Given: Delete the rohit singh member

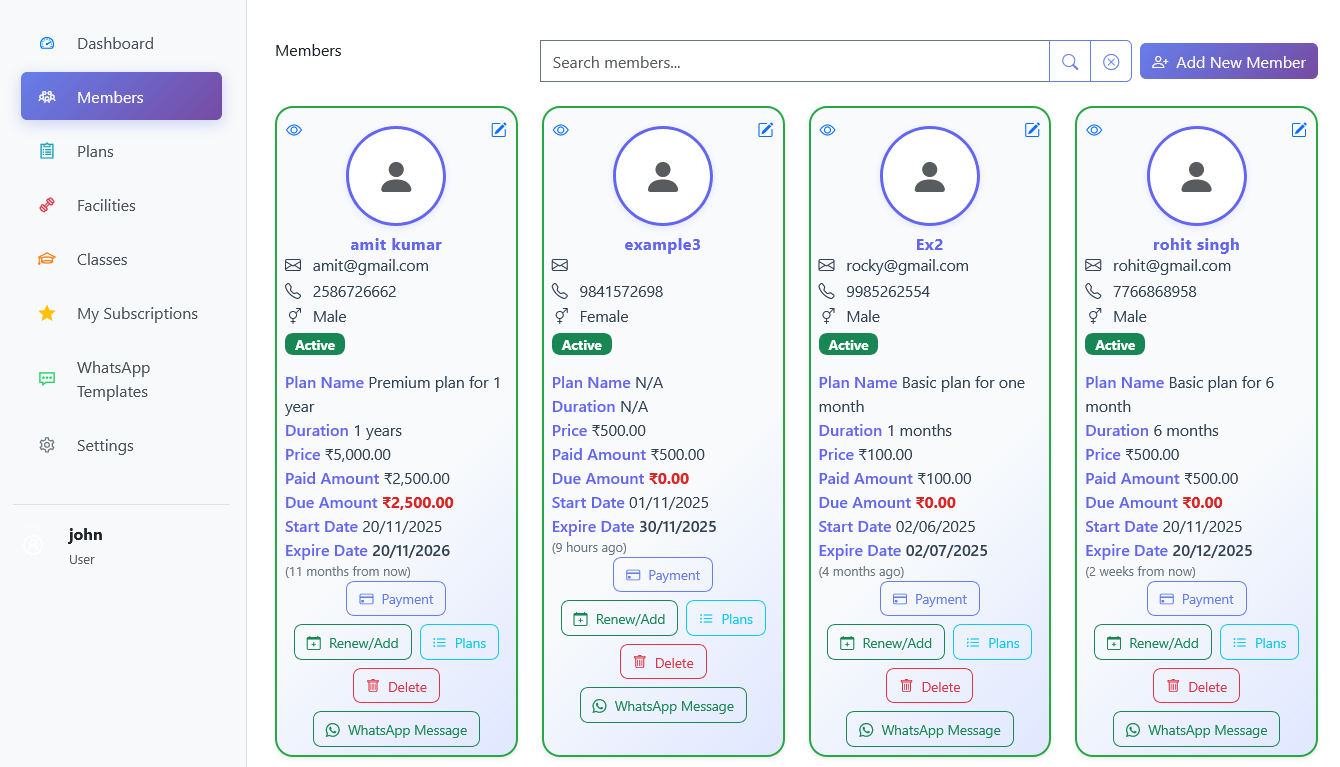Looking at the screenshot, I should point(1196,687).
